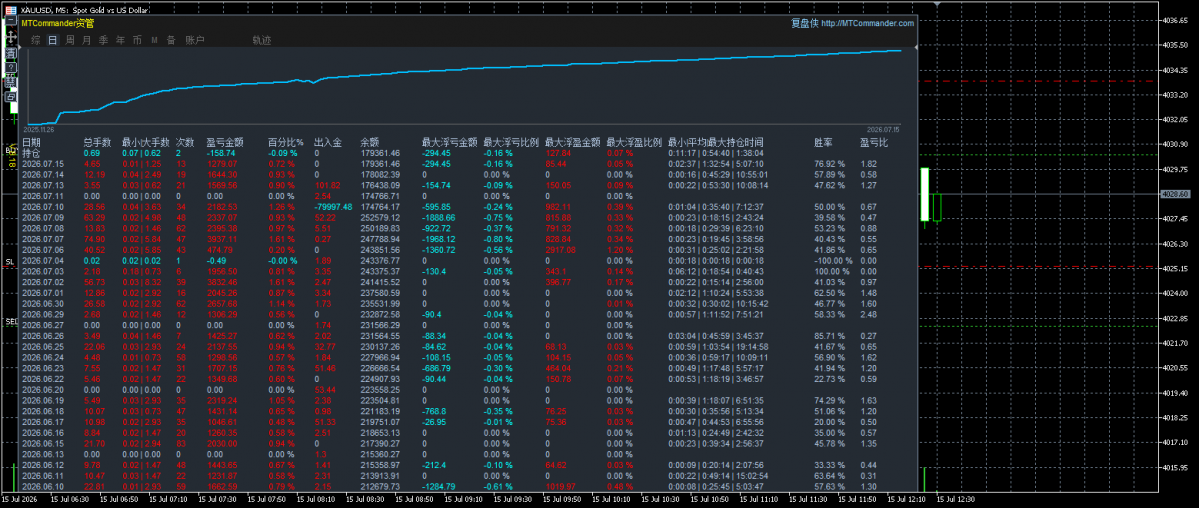
Task: Open the question mark help icon
Action: 11,67
